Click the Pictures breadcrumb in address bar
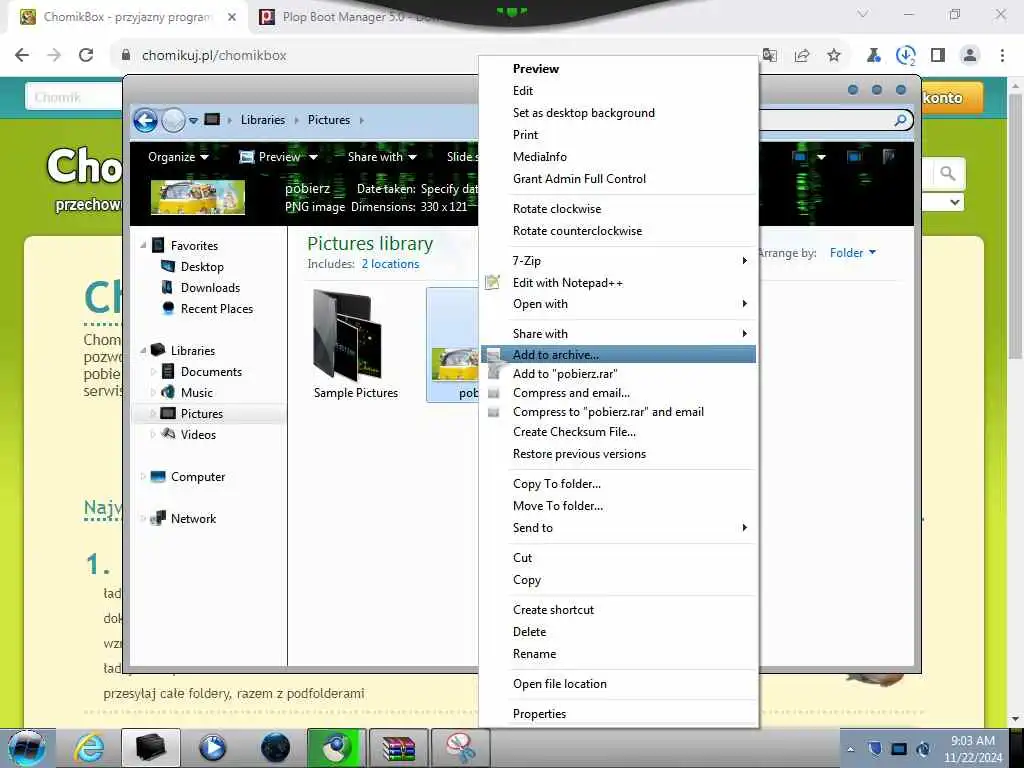 [x=328, y=120]
